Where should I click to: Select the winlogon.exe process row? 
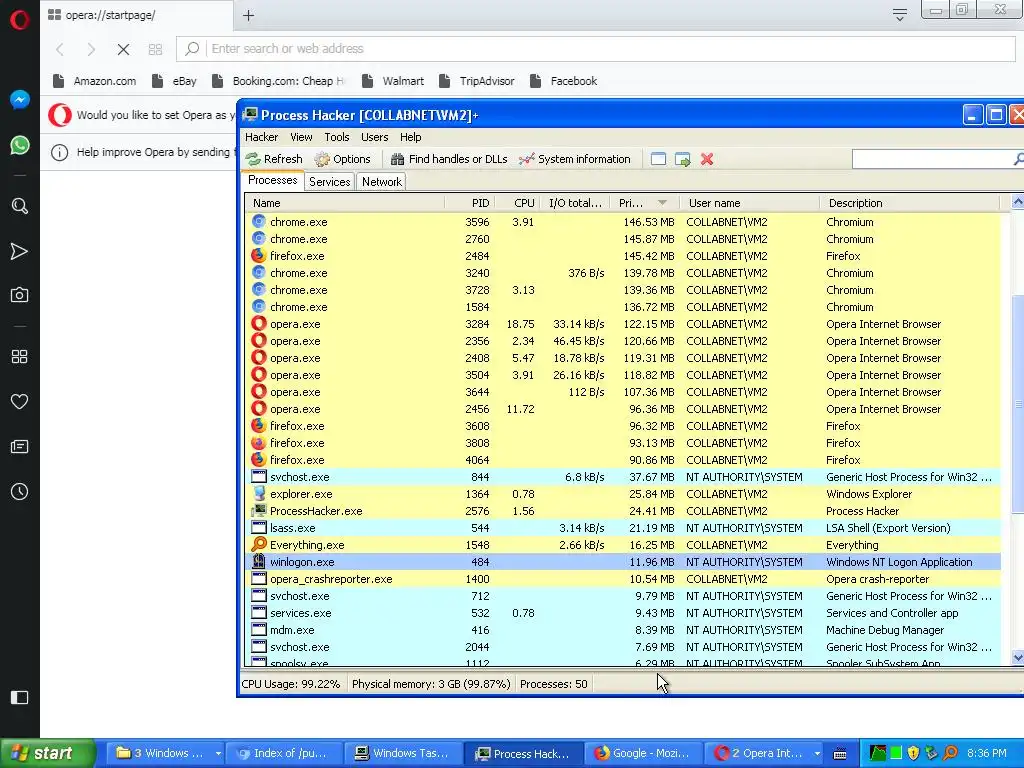623,562
